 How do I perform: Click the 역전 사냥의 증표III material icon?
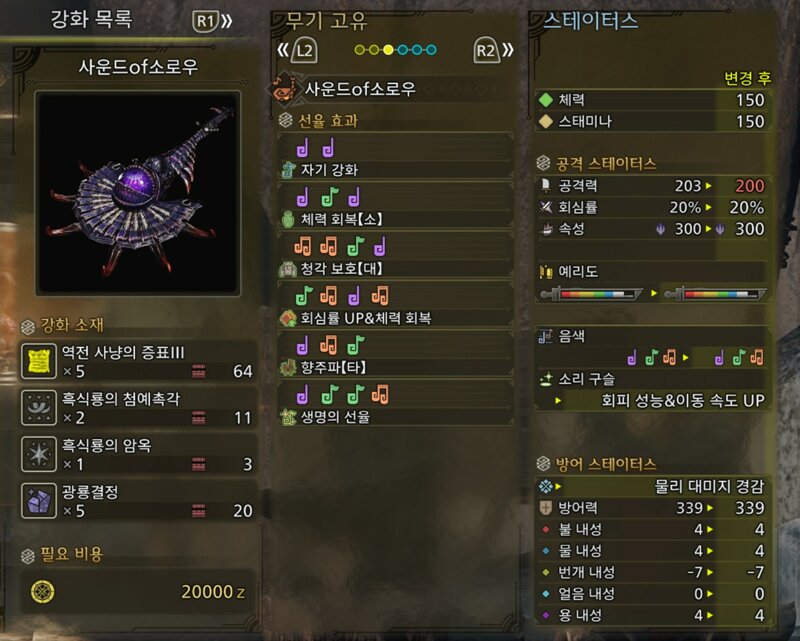tap(39, 361)
